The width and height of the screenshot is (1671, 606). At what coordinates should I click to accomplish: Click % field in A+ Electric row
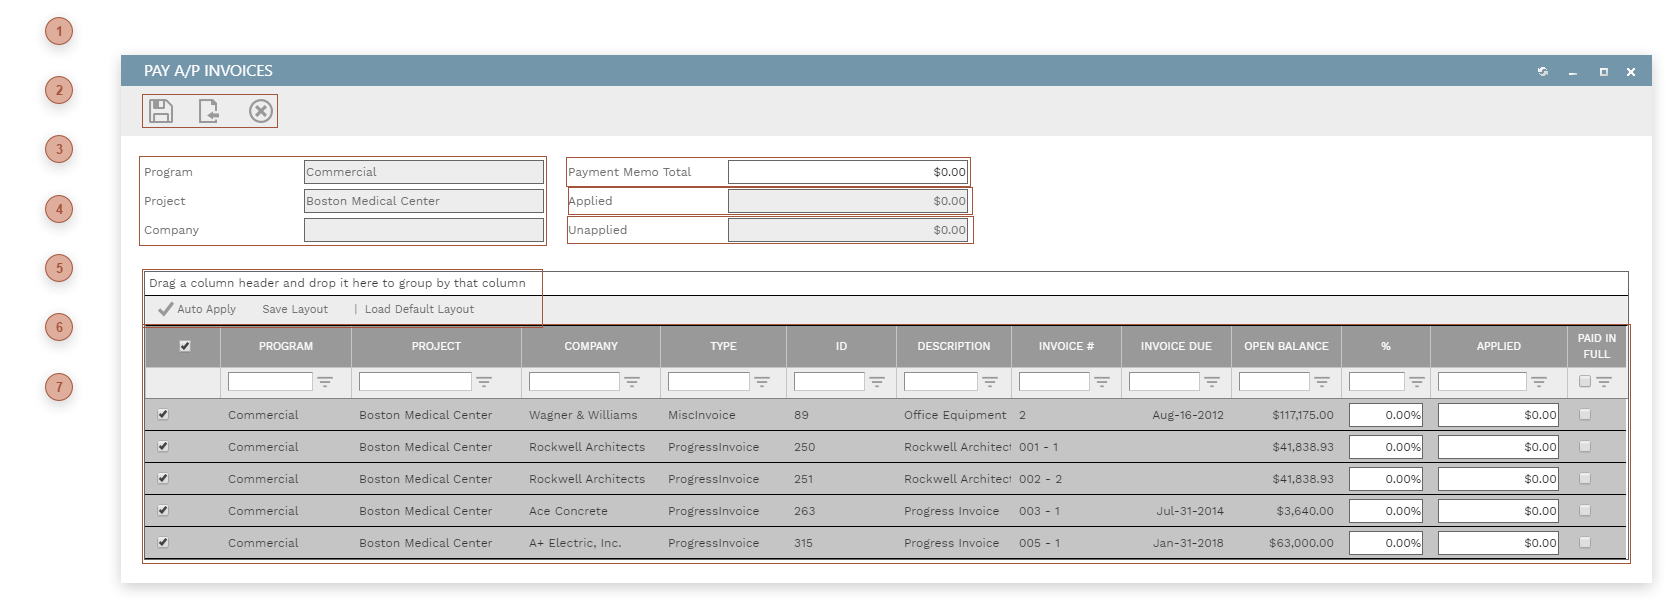pos(1386,543)
